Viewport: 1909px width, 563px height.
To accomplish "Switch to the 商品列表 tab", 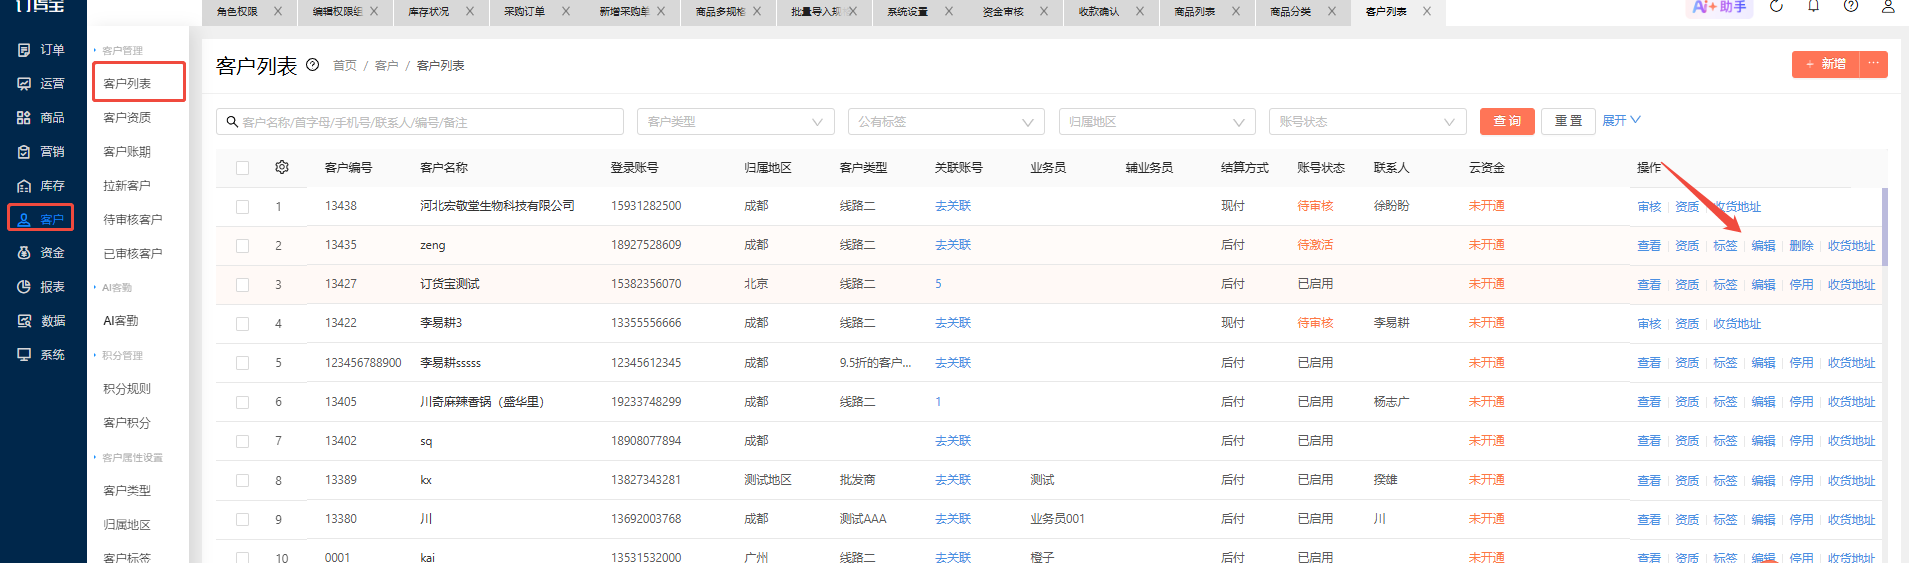I will tap(1195, 12).
